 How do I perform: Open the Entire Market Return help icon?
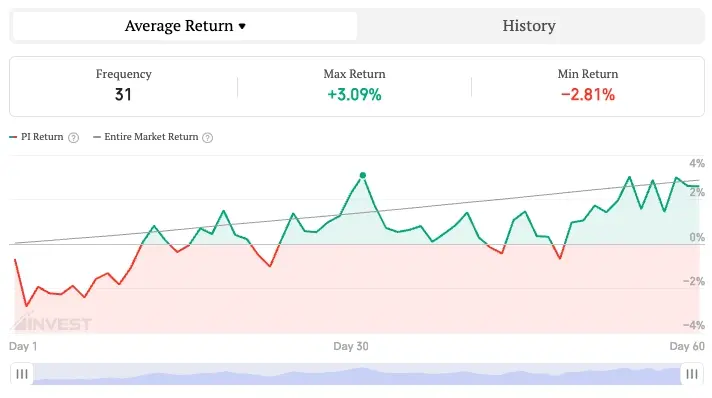tap(208, 138)
